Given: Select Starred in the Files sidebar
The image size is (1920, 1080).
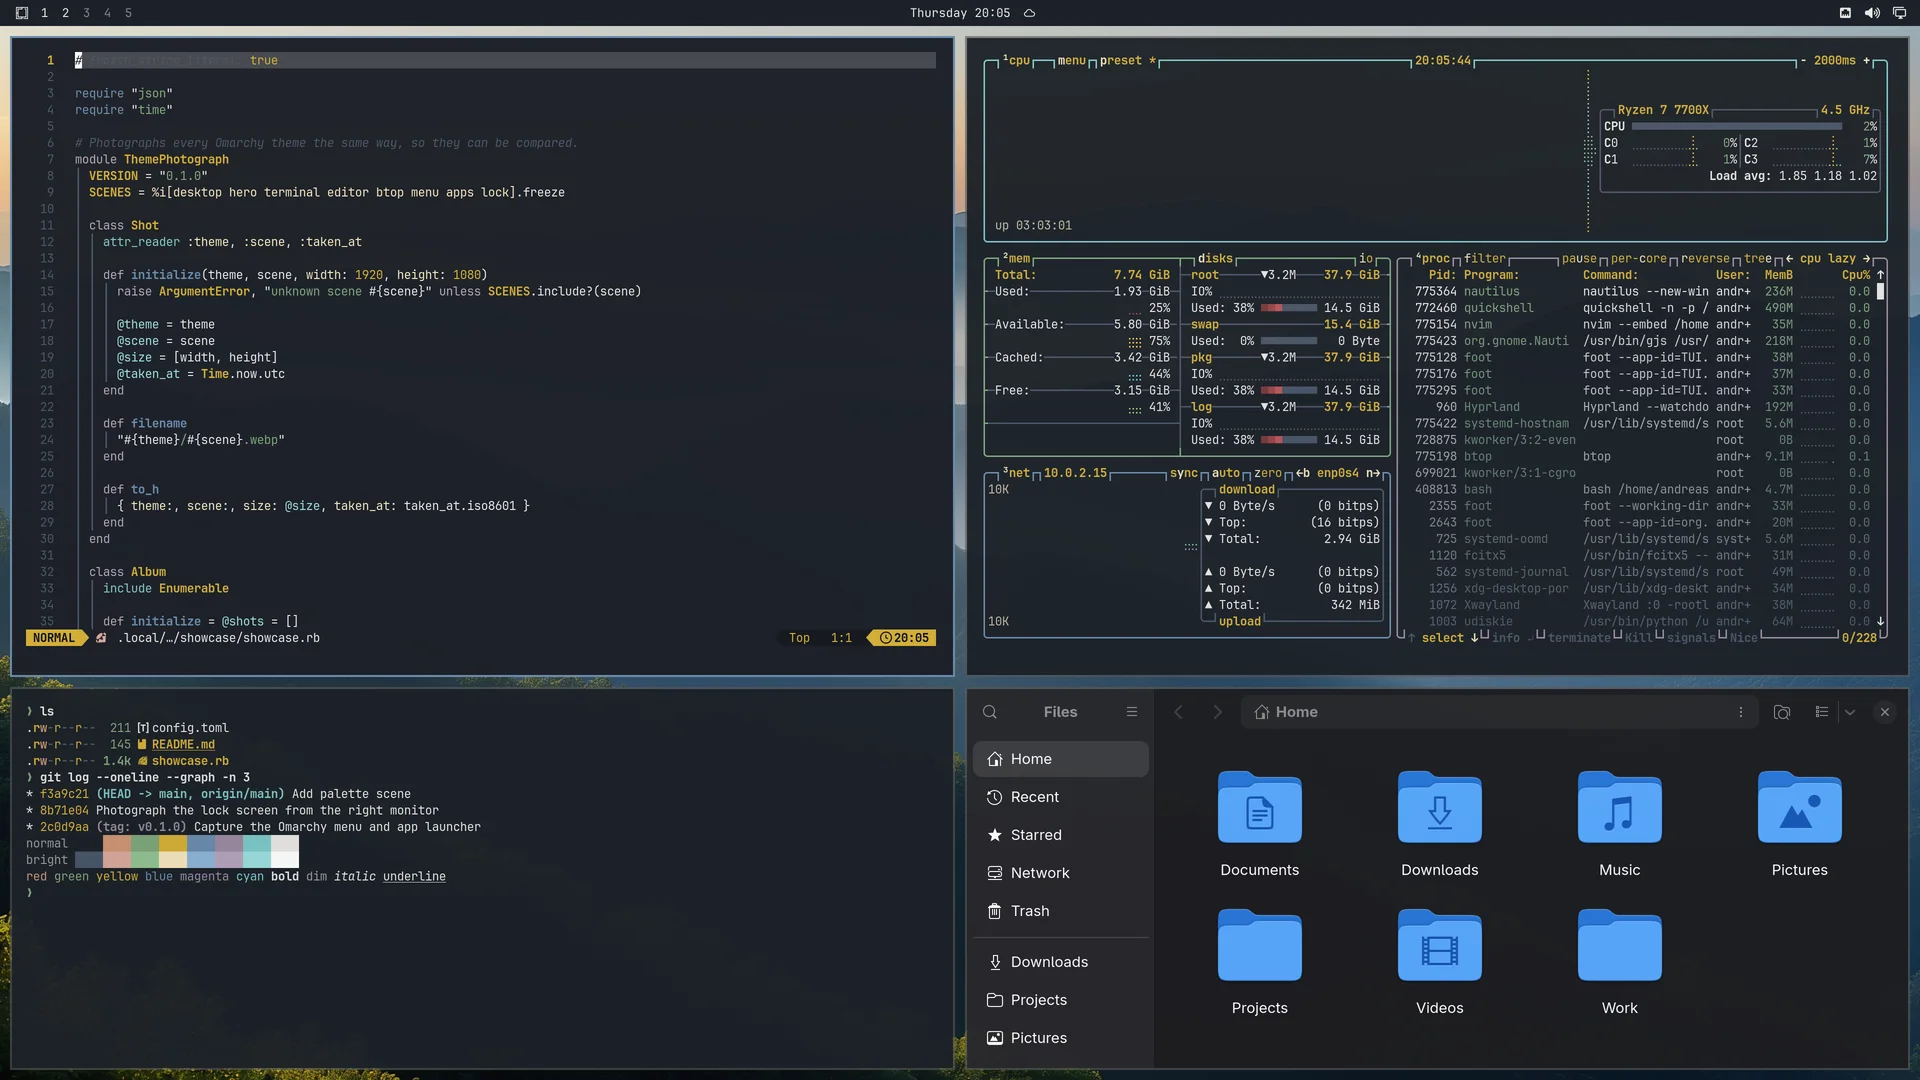Looking at the screenshot, I should point(1061,835).
